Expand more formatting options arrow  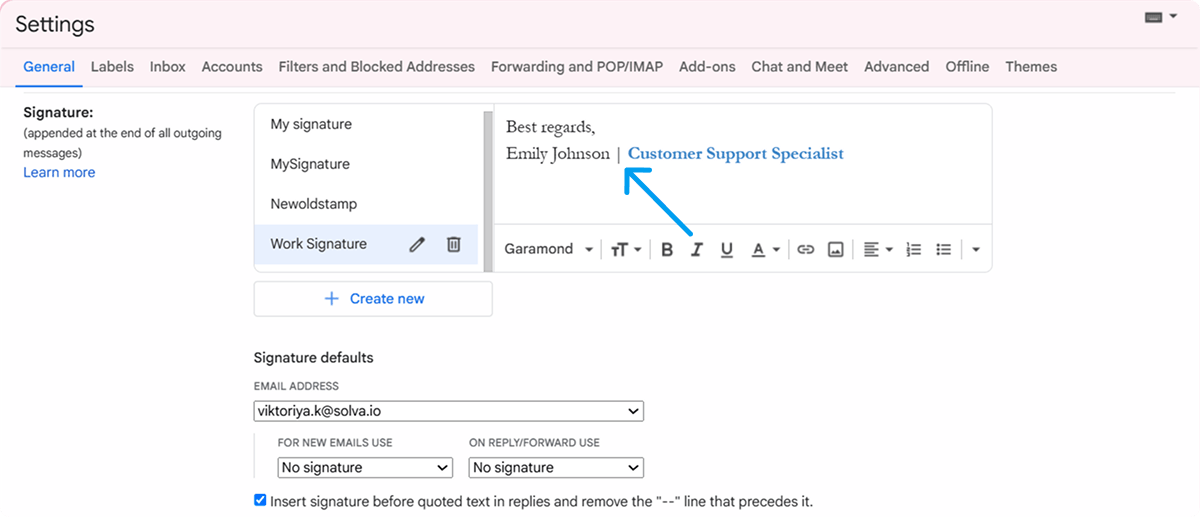coord(976,250)
